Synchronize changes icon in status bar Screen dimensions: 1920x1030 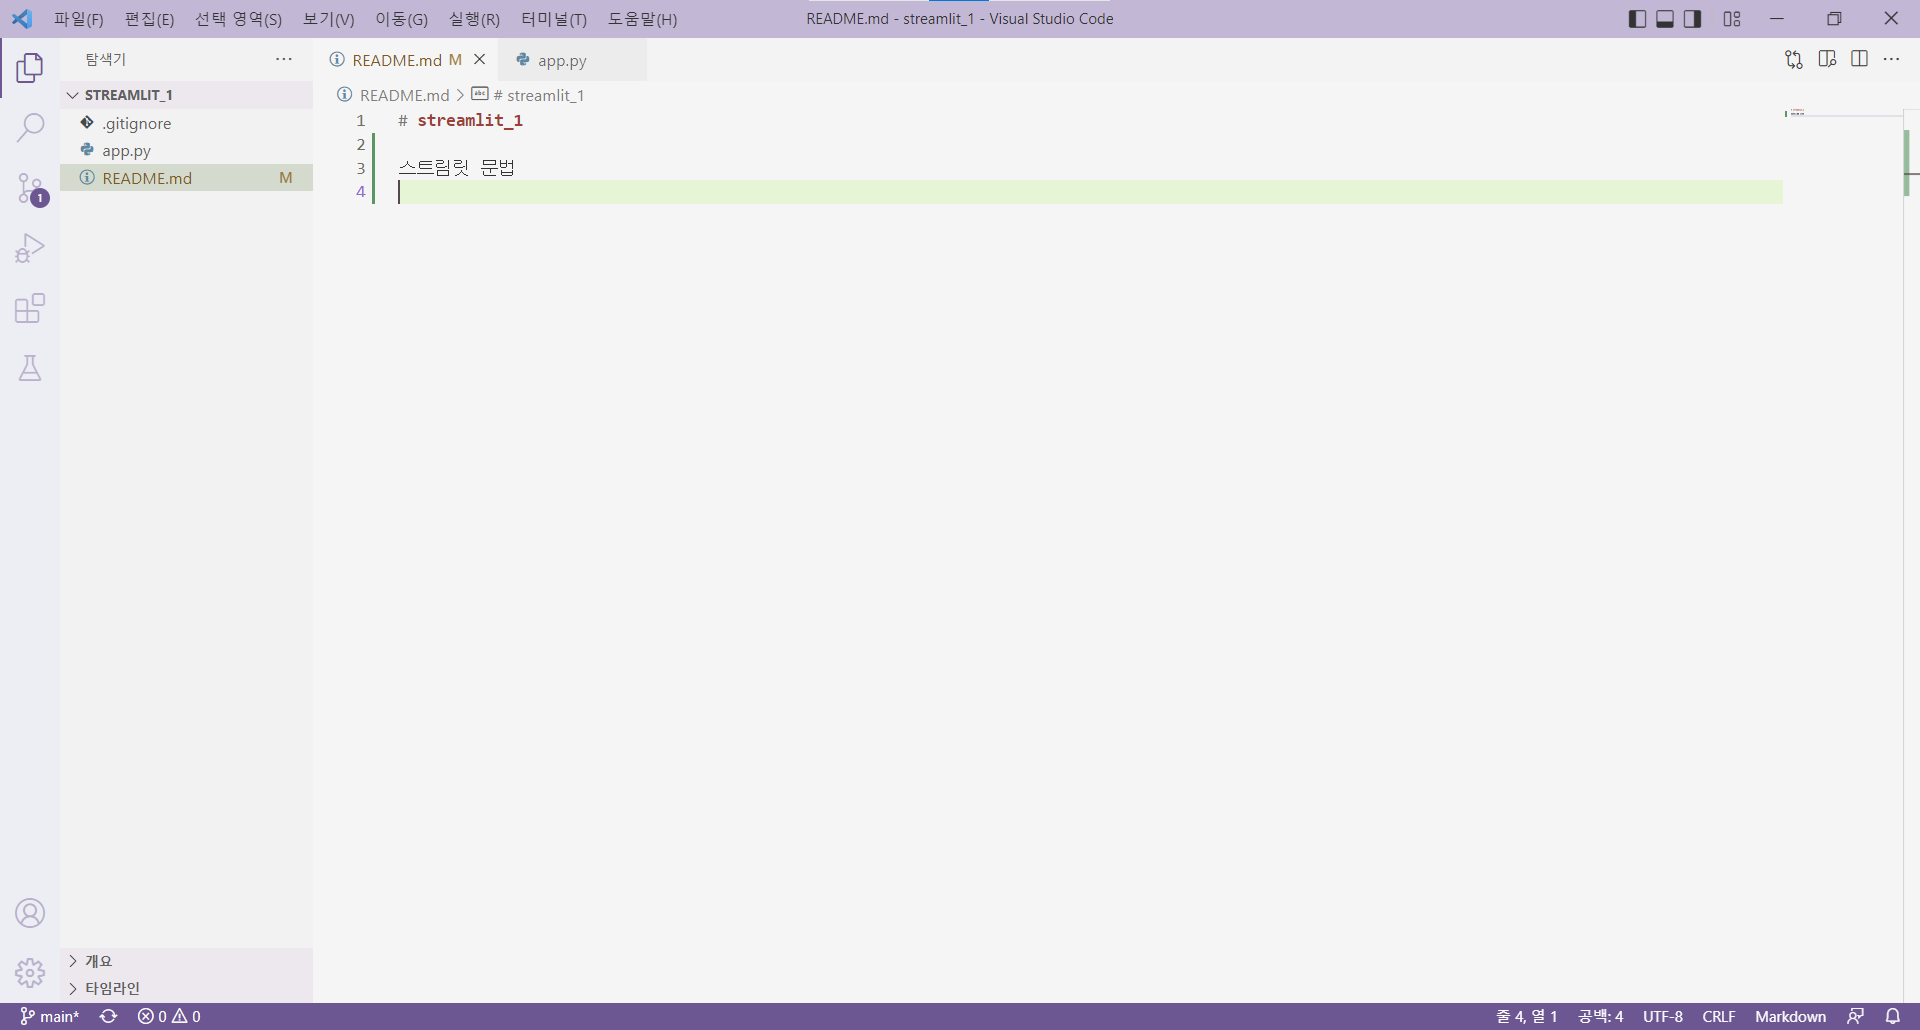(x=109, y=1016)
